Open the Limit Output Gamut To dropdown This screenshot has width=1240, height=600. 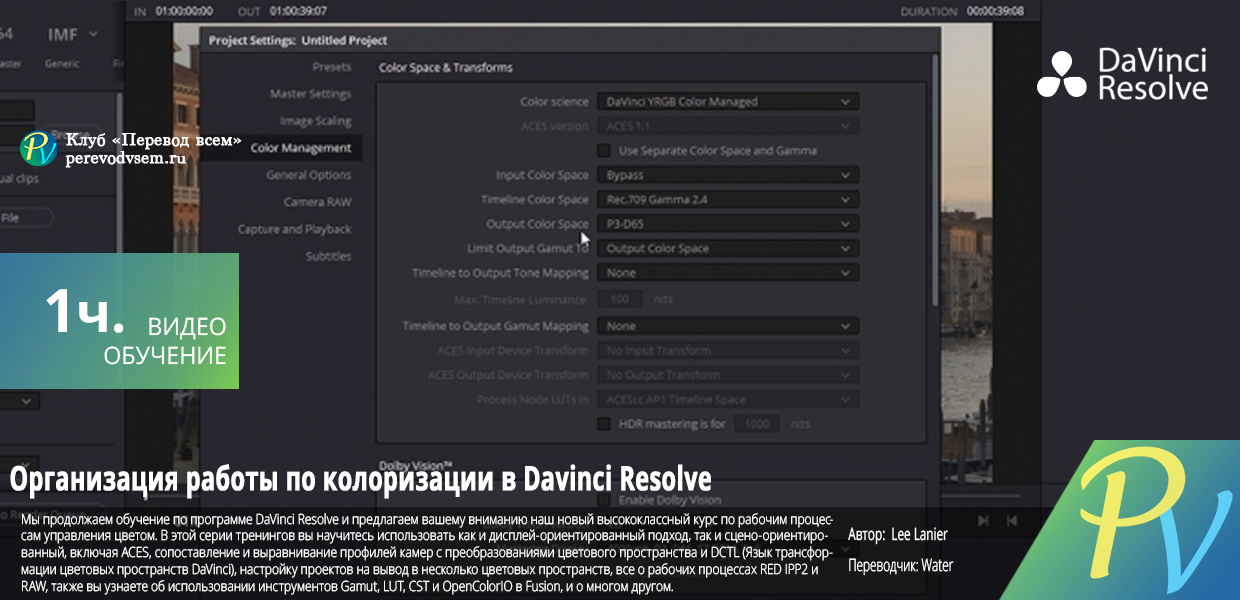click(x=728, y=248)
